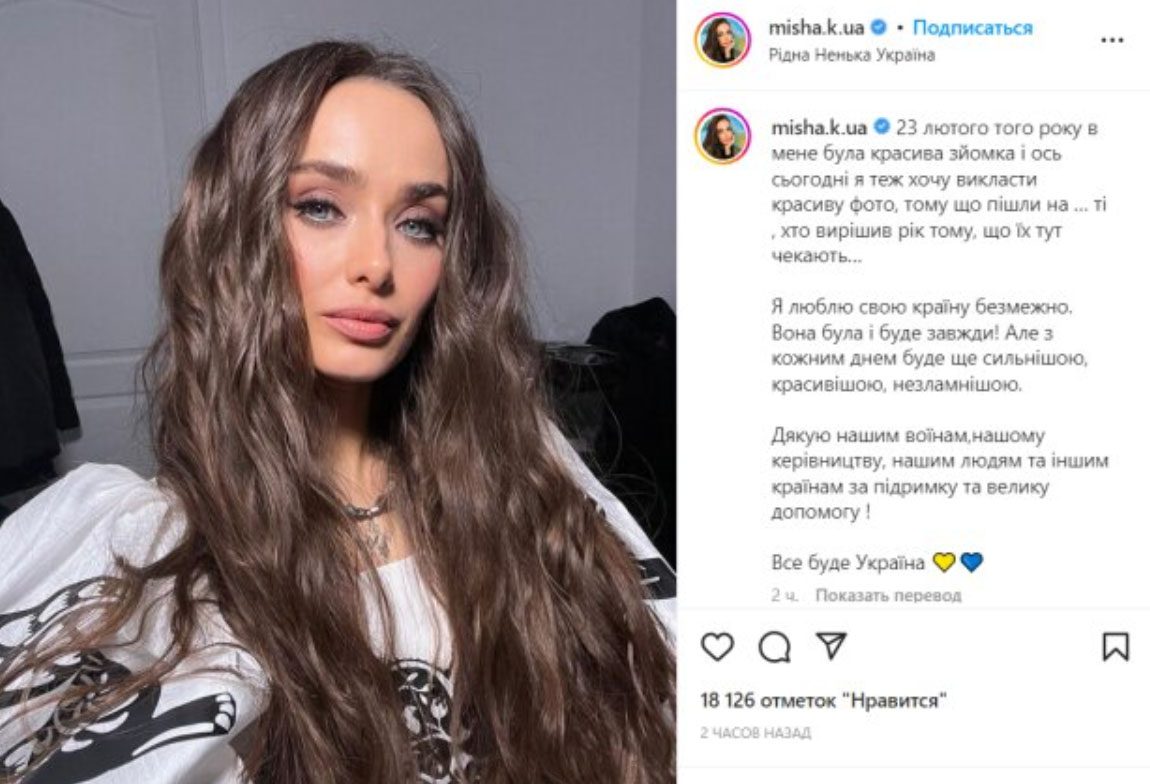The image size is (1150, 784).
Task: Open misha.k.ua username in post header
Action: [816, 28]
